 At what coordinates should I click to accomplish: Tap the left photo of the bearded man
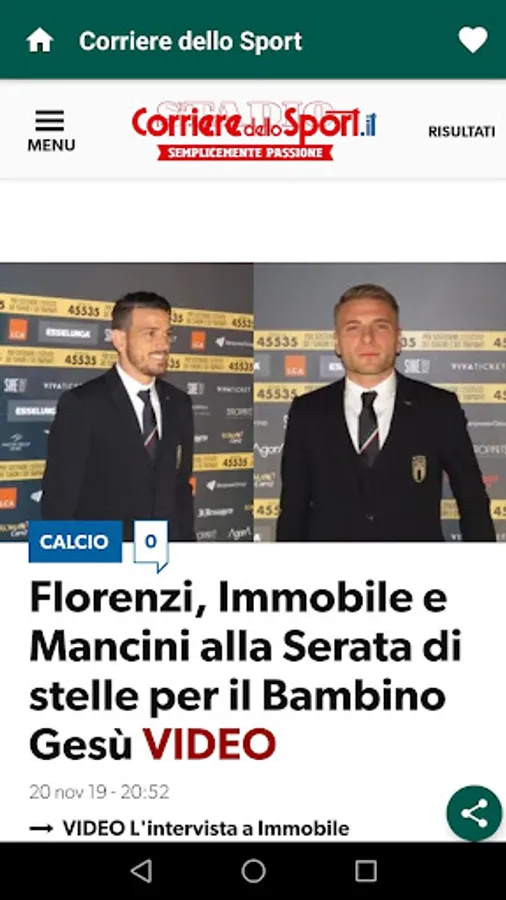126,402
